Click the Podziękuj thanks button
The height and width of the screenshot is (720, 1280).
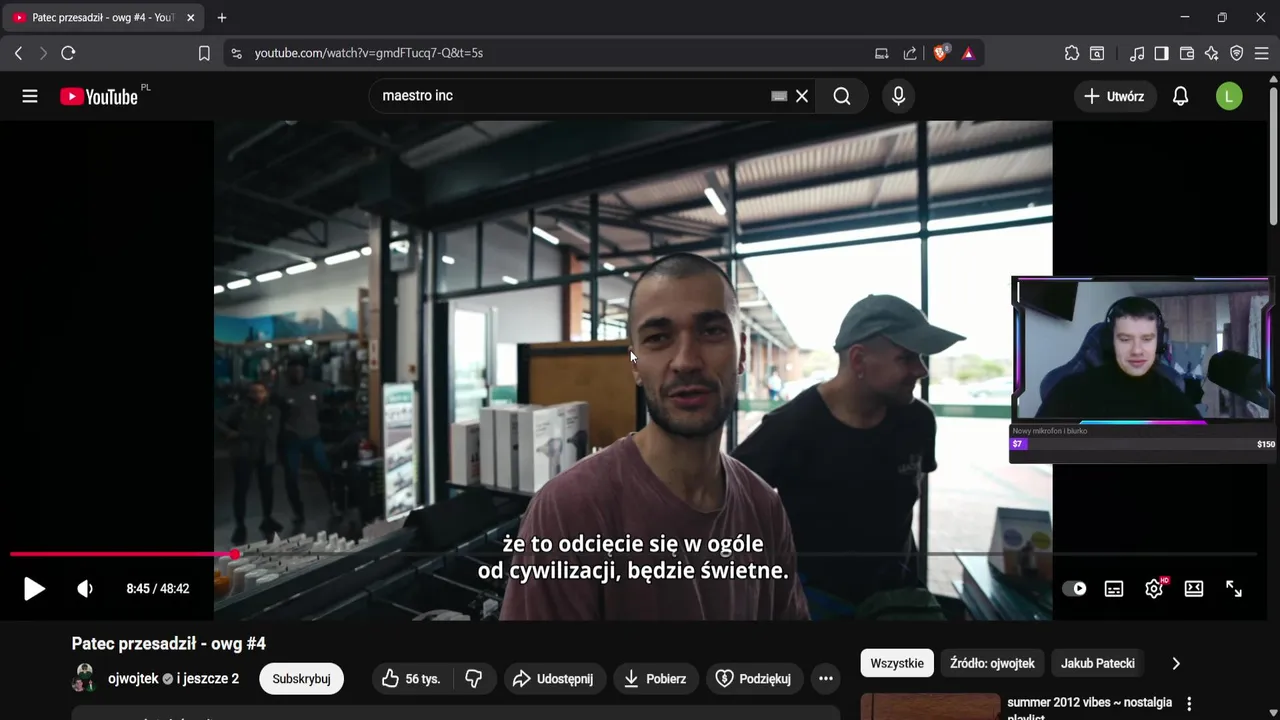point(755,678)
